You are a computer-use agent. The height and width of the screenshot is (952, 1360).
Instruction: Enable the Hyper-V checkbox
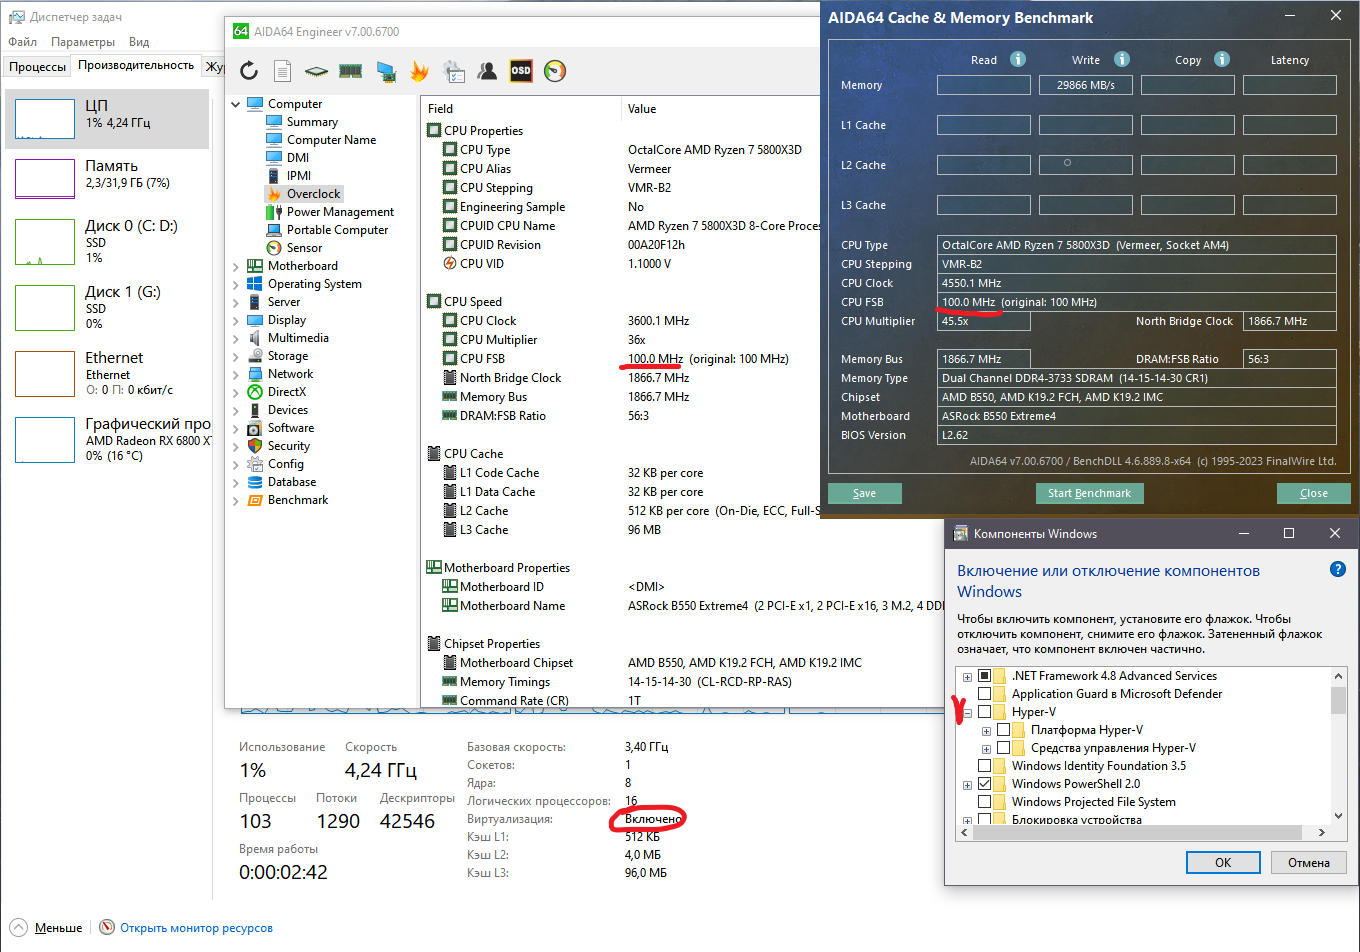click(x=985, y=712)
